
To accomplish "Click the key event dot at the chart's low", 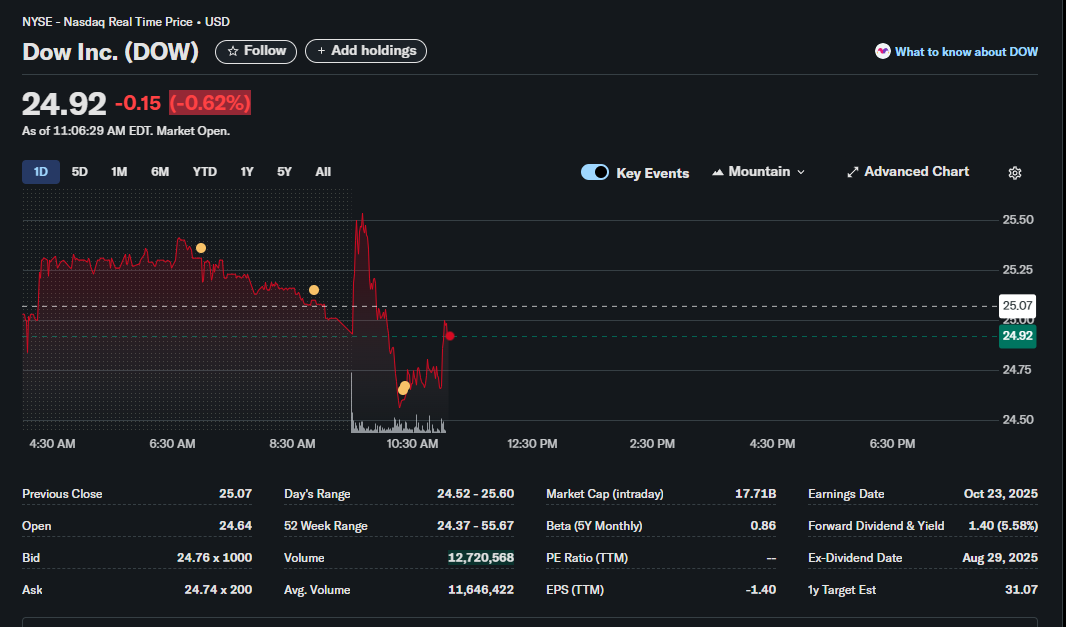I will (x=404, y=388).
